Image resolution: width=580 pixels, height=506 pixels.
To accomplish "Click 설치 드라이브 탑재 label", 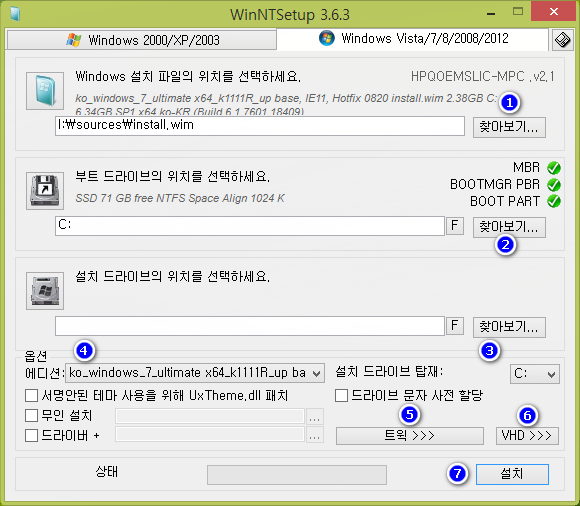I will pyautogui.click(x=389, y=372).
